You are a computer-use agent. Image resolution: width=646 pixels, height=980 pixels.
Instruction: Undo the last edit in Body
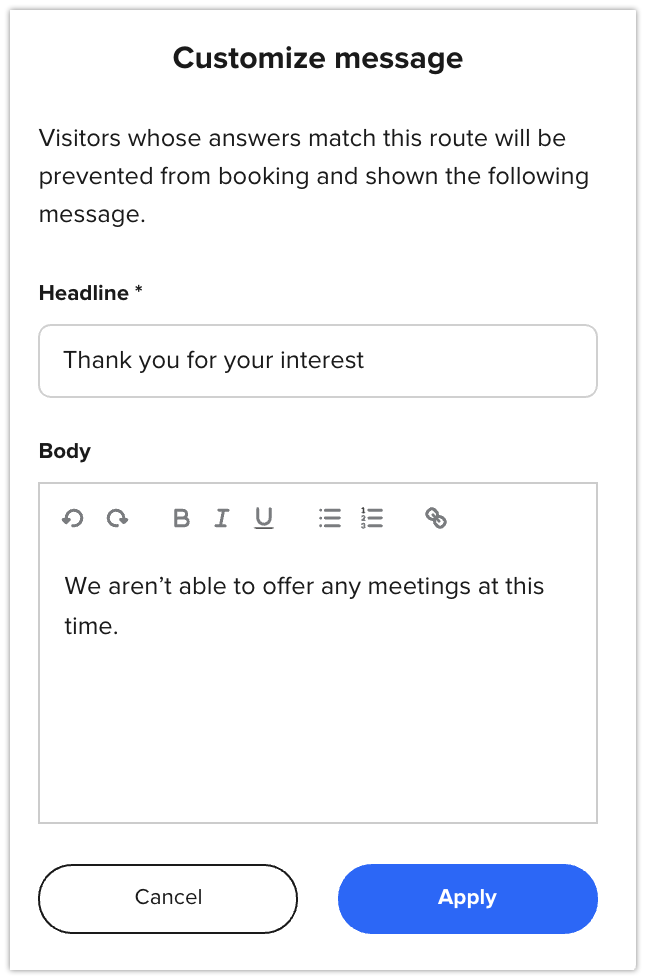click(x=72, y=518)
